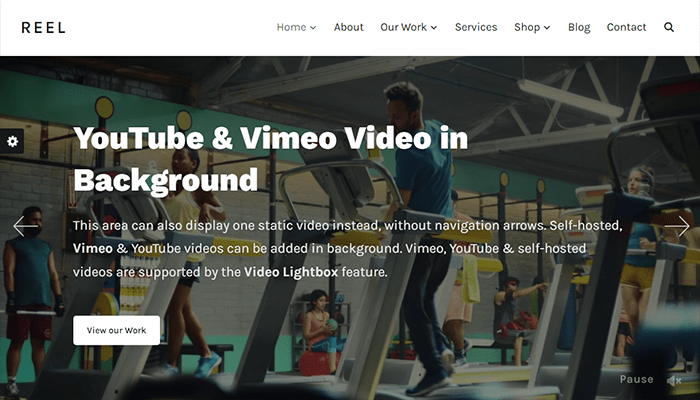The height and width of the screenshot is (400, 700).
Task: Click the REEL site logo
Action: [x=43, y=28]
